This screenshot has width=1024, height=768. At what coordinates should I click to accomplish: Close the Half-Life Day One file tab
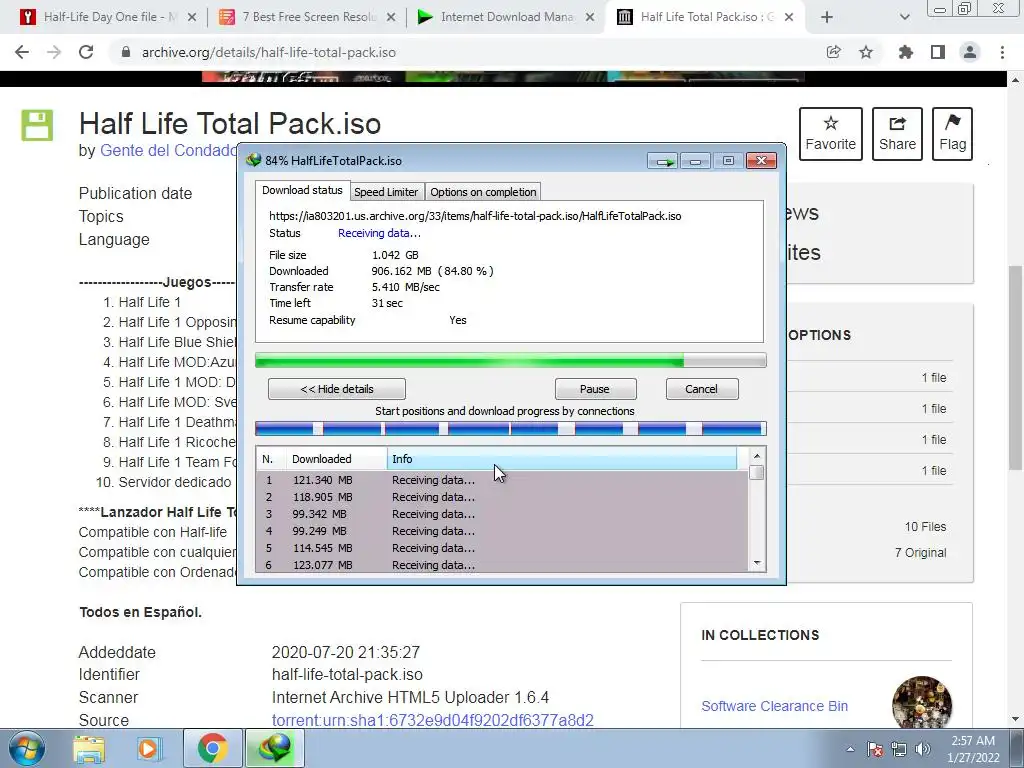click(x=192, y=18)
